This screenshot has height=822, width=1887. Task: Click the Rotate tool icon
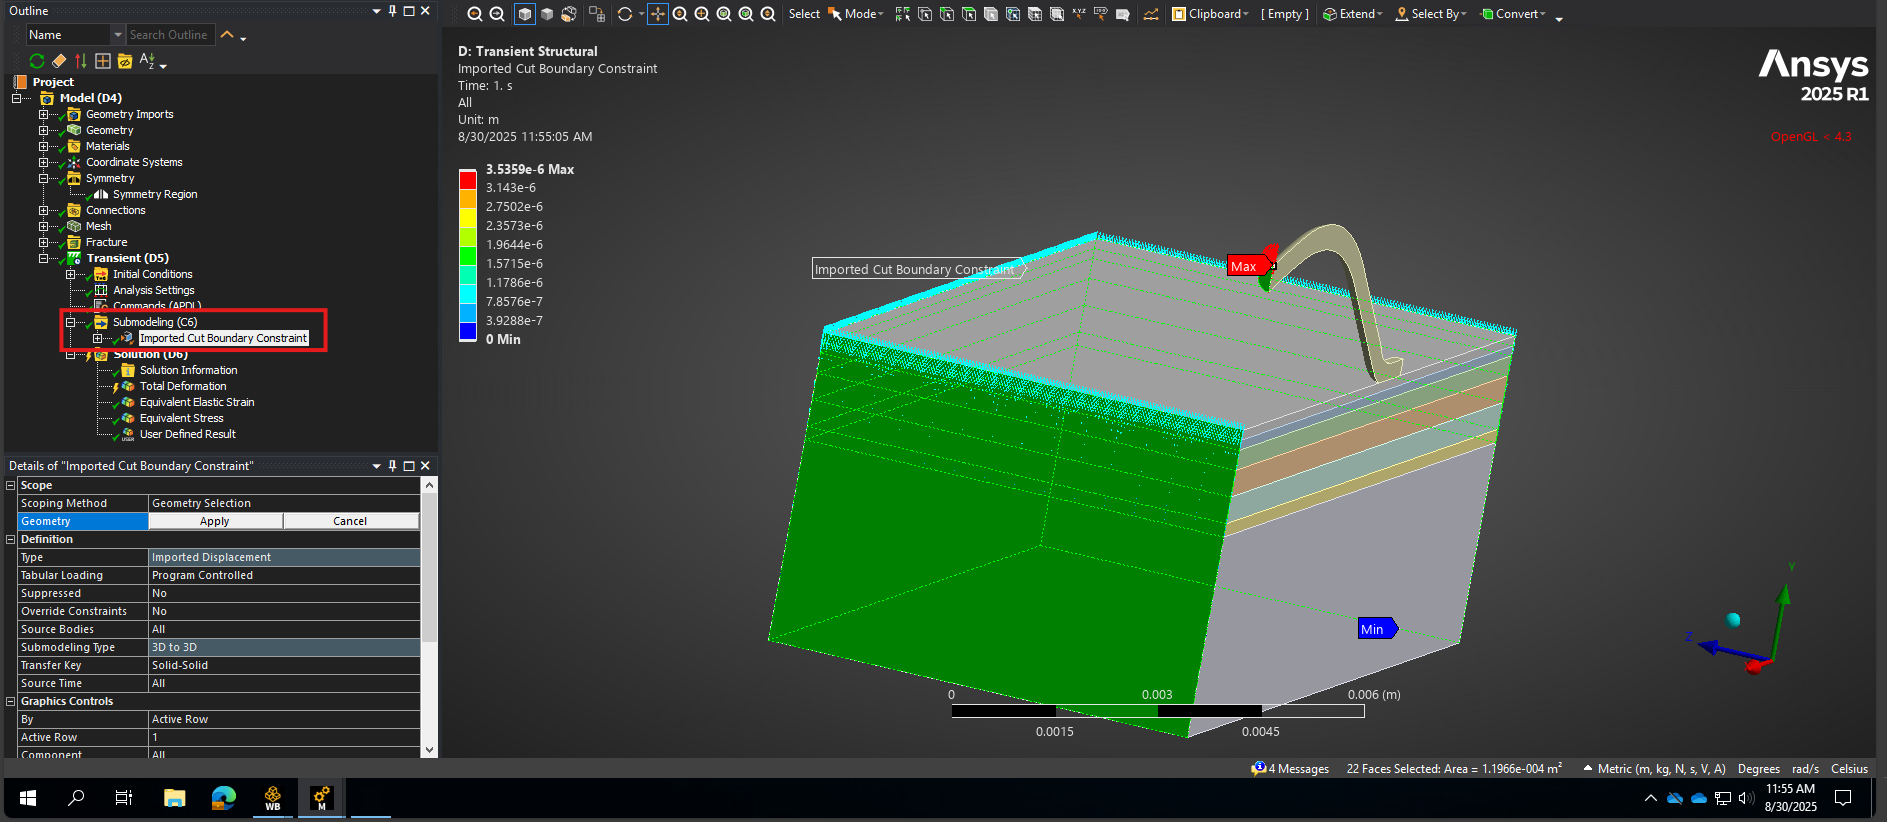pyautogui.click(x=625, y=14)
